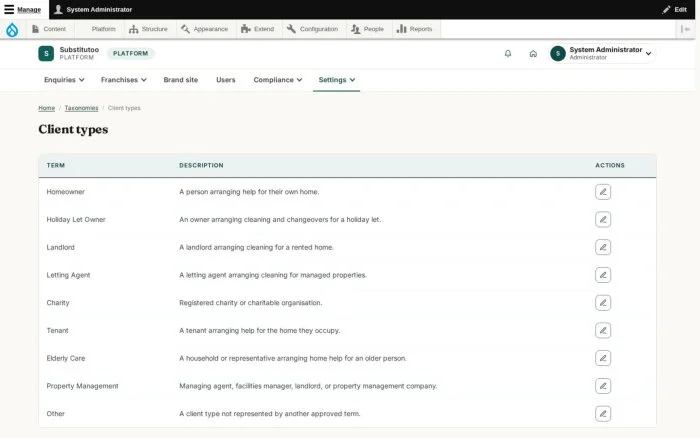Open the Platform admin menu item
Viewport: 700px width, 438px height.
103,29
